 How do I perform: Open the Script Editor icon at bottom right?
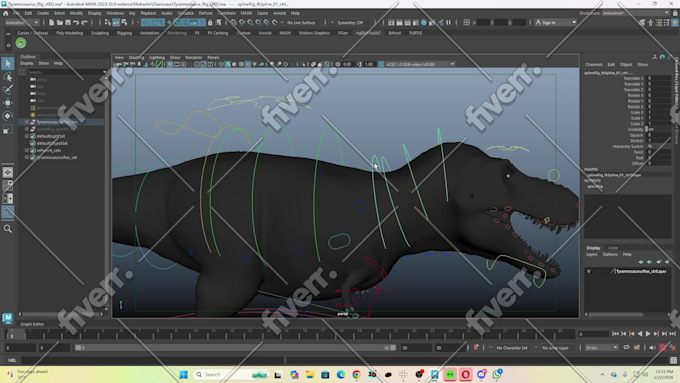pyautogui.click(x=673, y=360)
